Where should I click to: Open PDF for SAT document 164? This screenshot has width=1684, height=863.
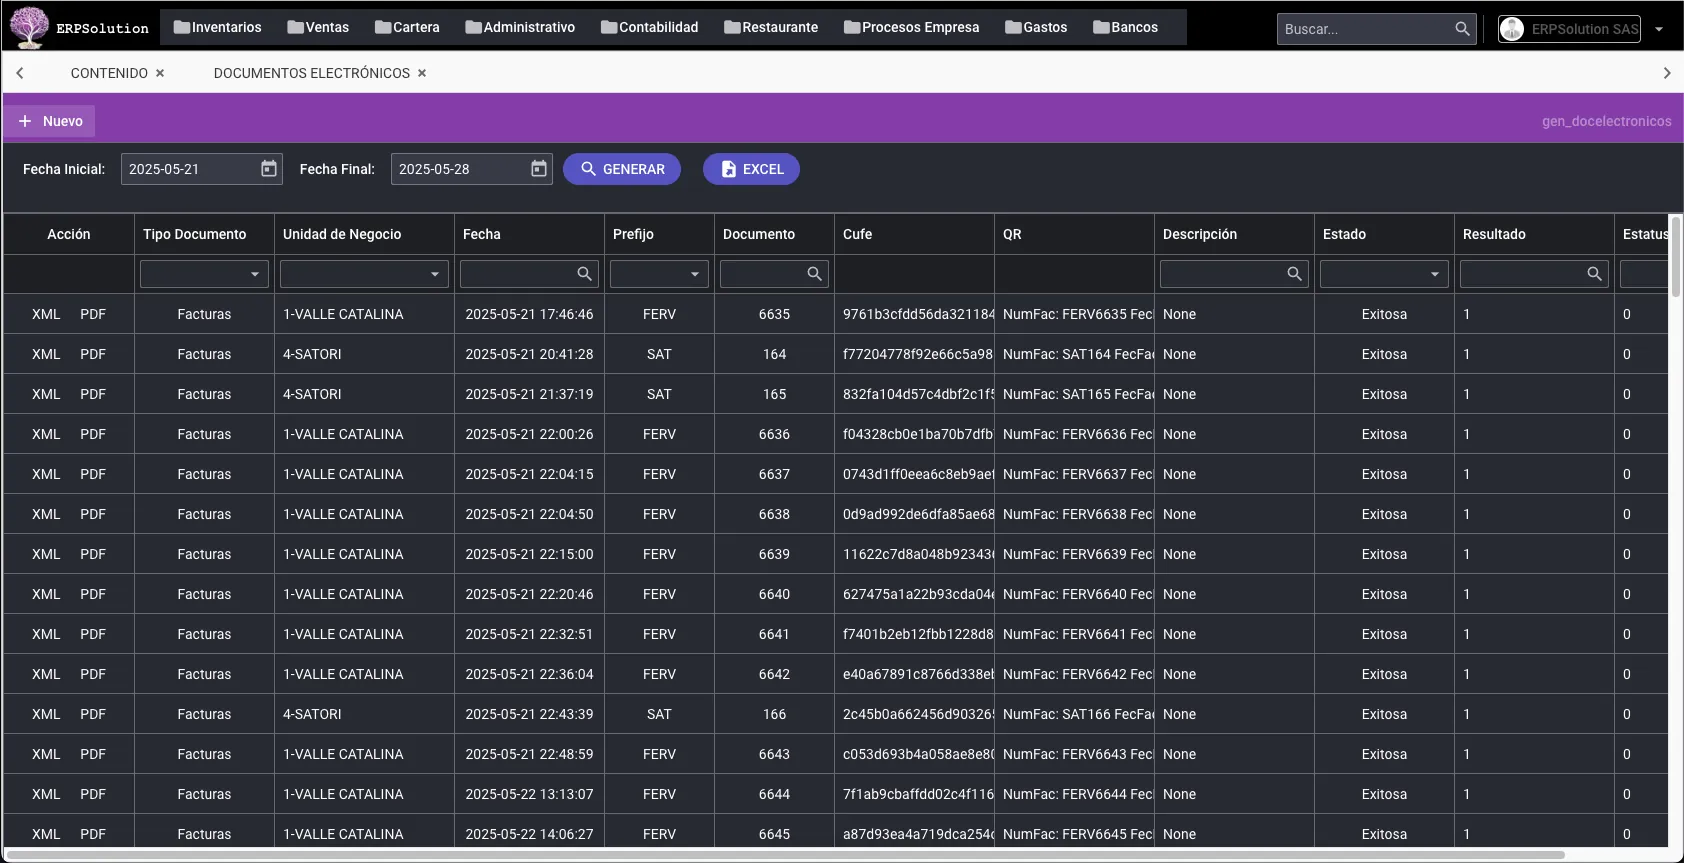93,354
